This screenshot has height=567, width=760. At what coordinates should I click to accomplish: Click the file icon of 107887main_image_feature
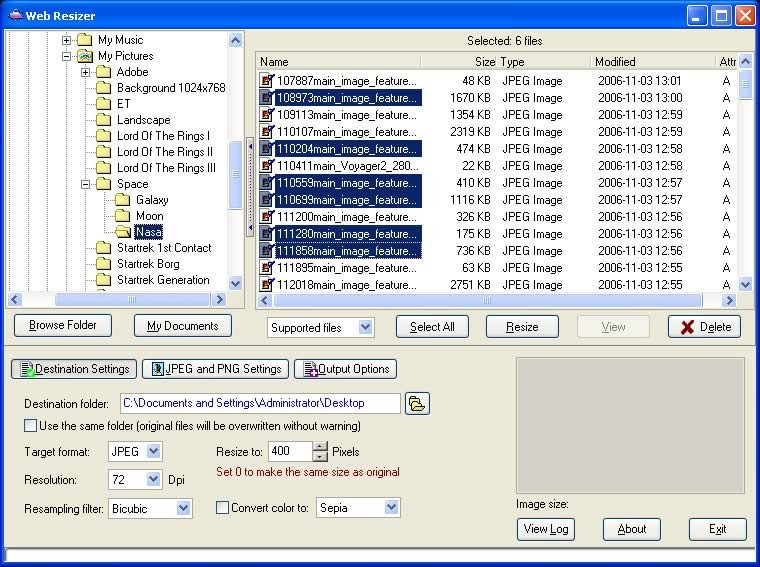click(267, 81)
